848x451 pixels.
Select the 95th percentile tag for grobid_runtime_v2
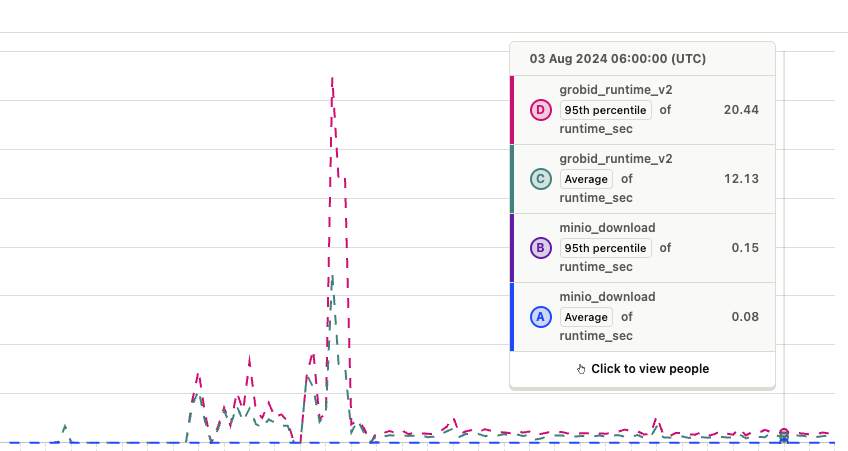click(605, 110)
